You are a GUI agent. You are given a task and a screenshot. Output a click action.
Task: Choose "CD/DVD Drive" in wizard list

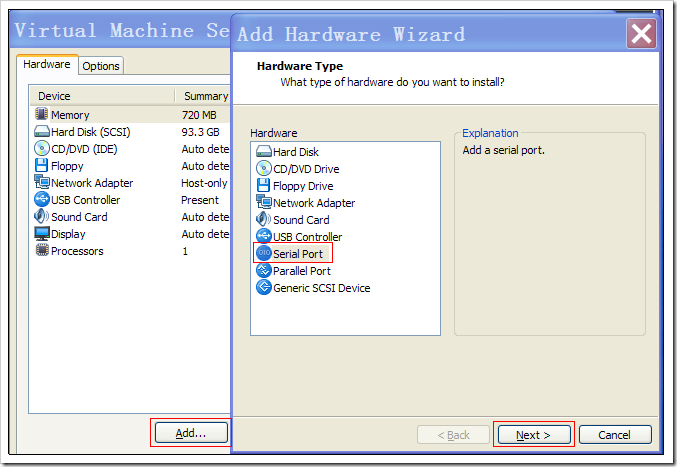pos(306,169)
